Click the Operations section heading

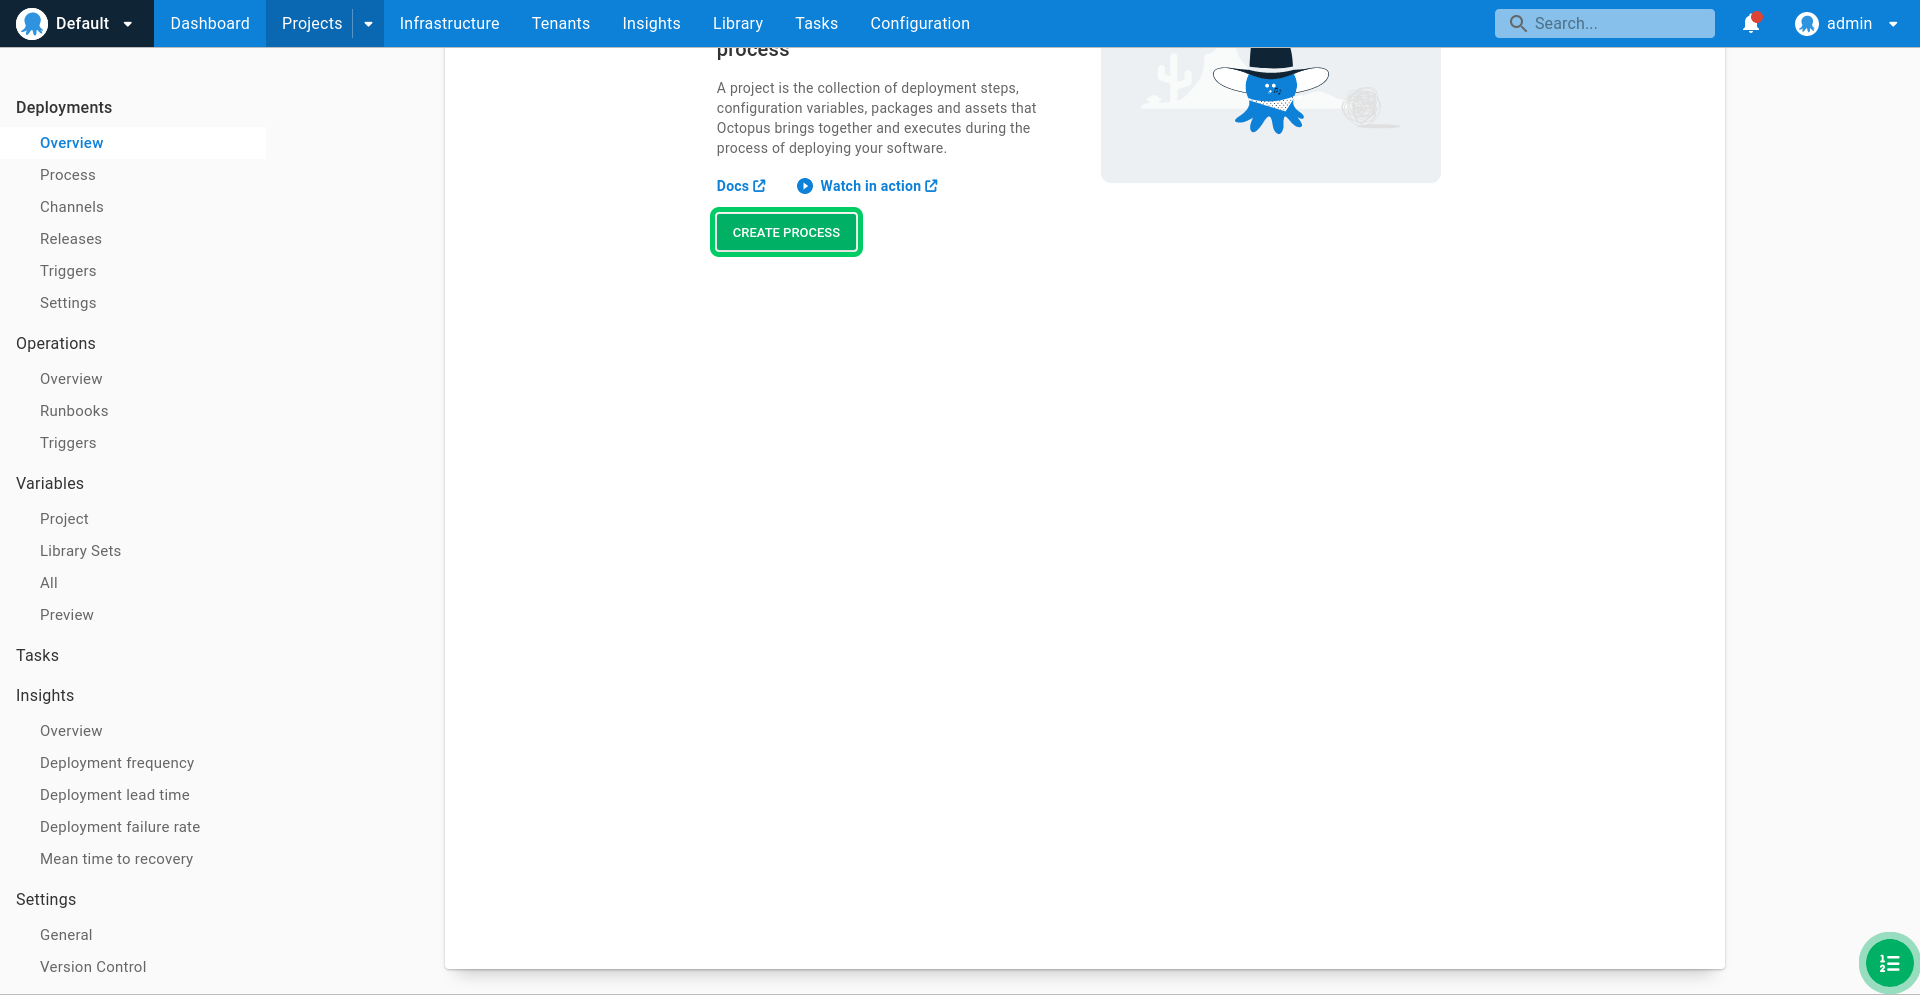[56, 343]
